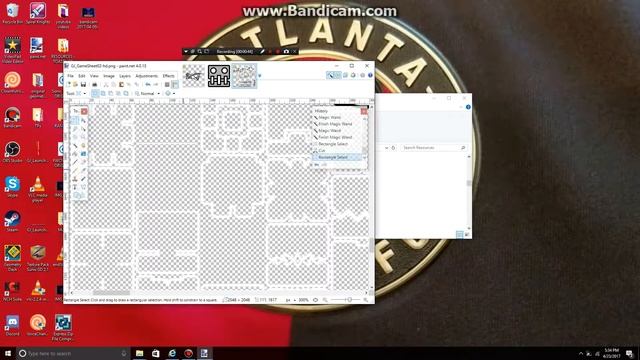Select the Paint Bucket tool
640x360 pixels.
tap(75, 153)
